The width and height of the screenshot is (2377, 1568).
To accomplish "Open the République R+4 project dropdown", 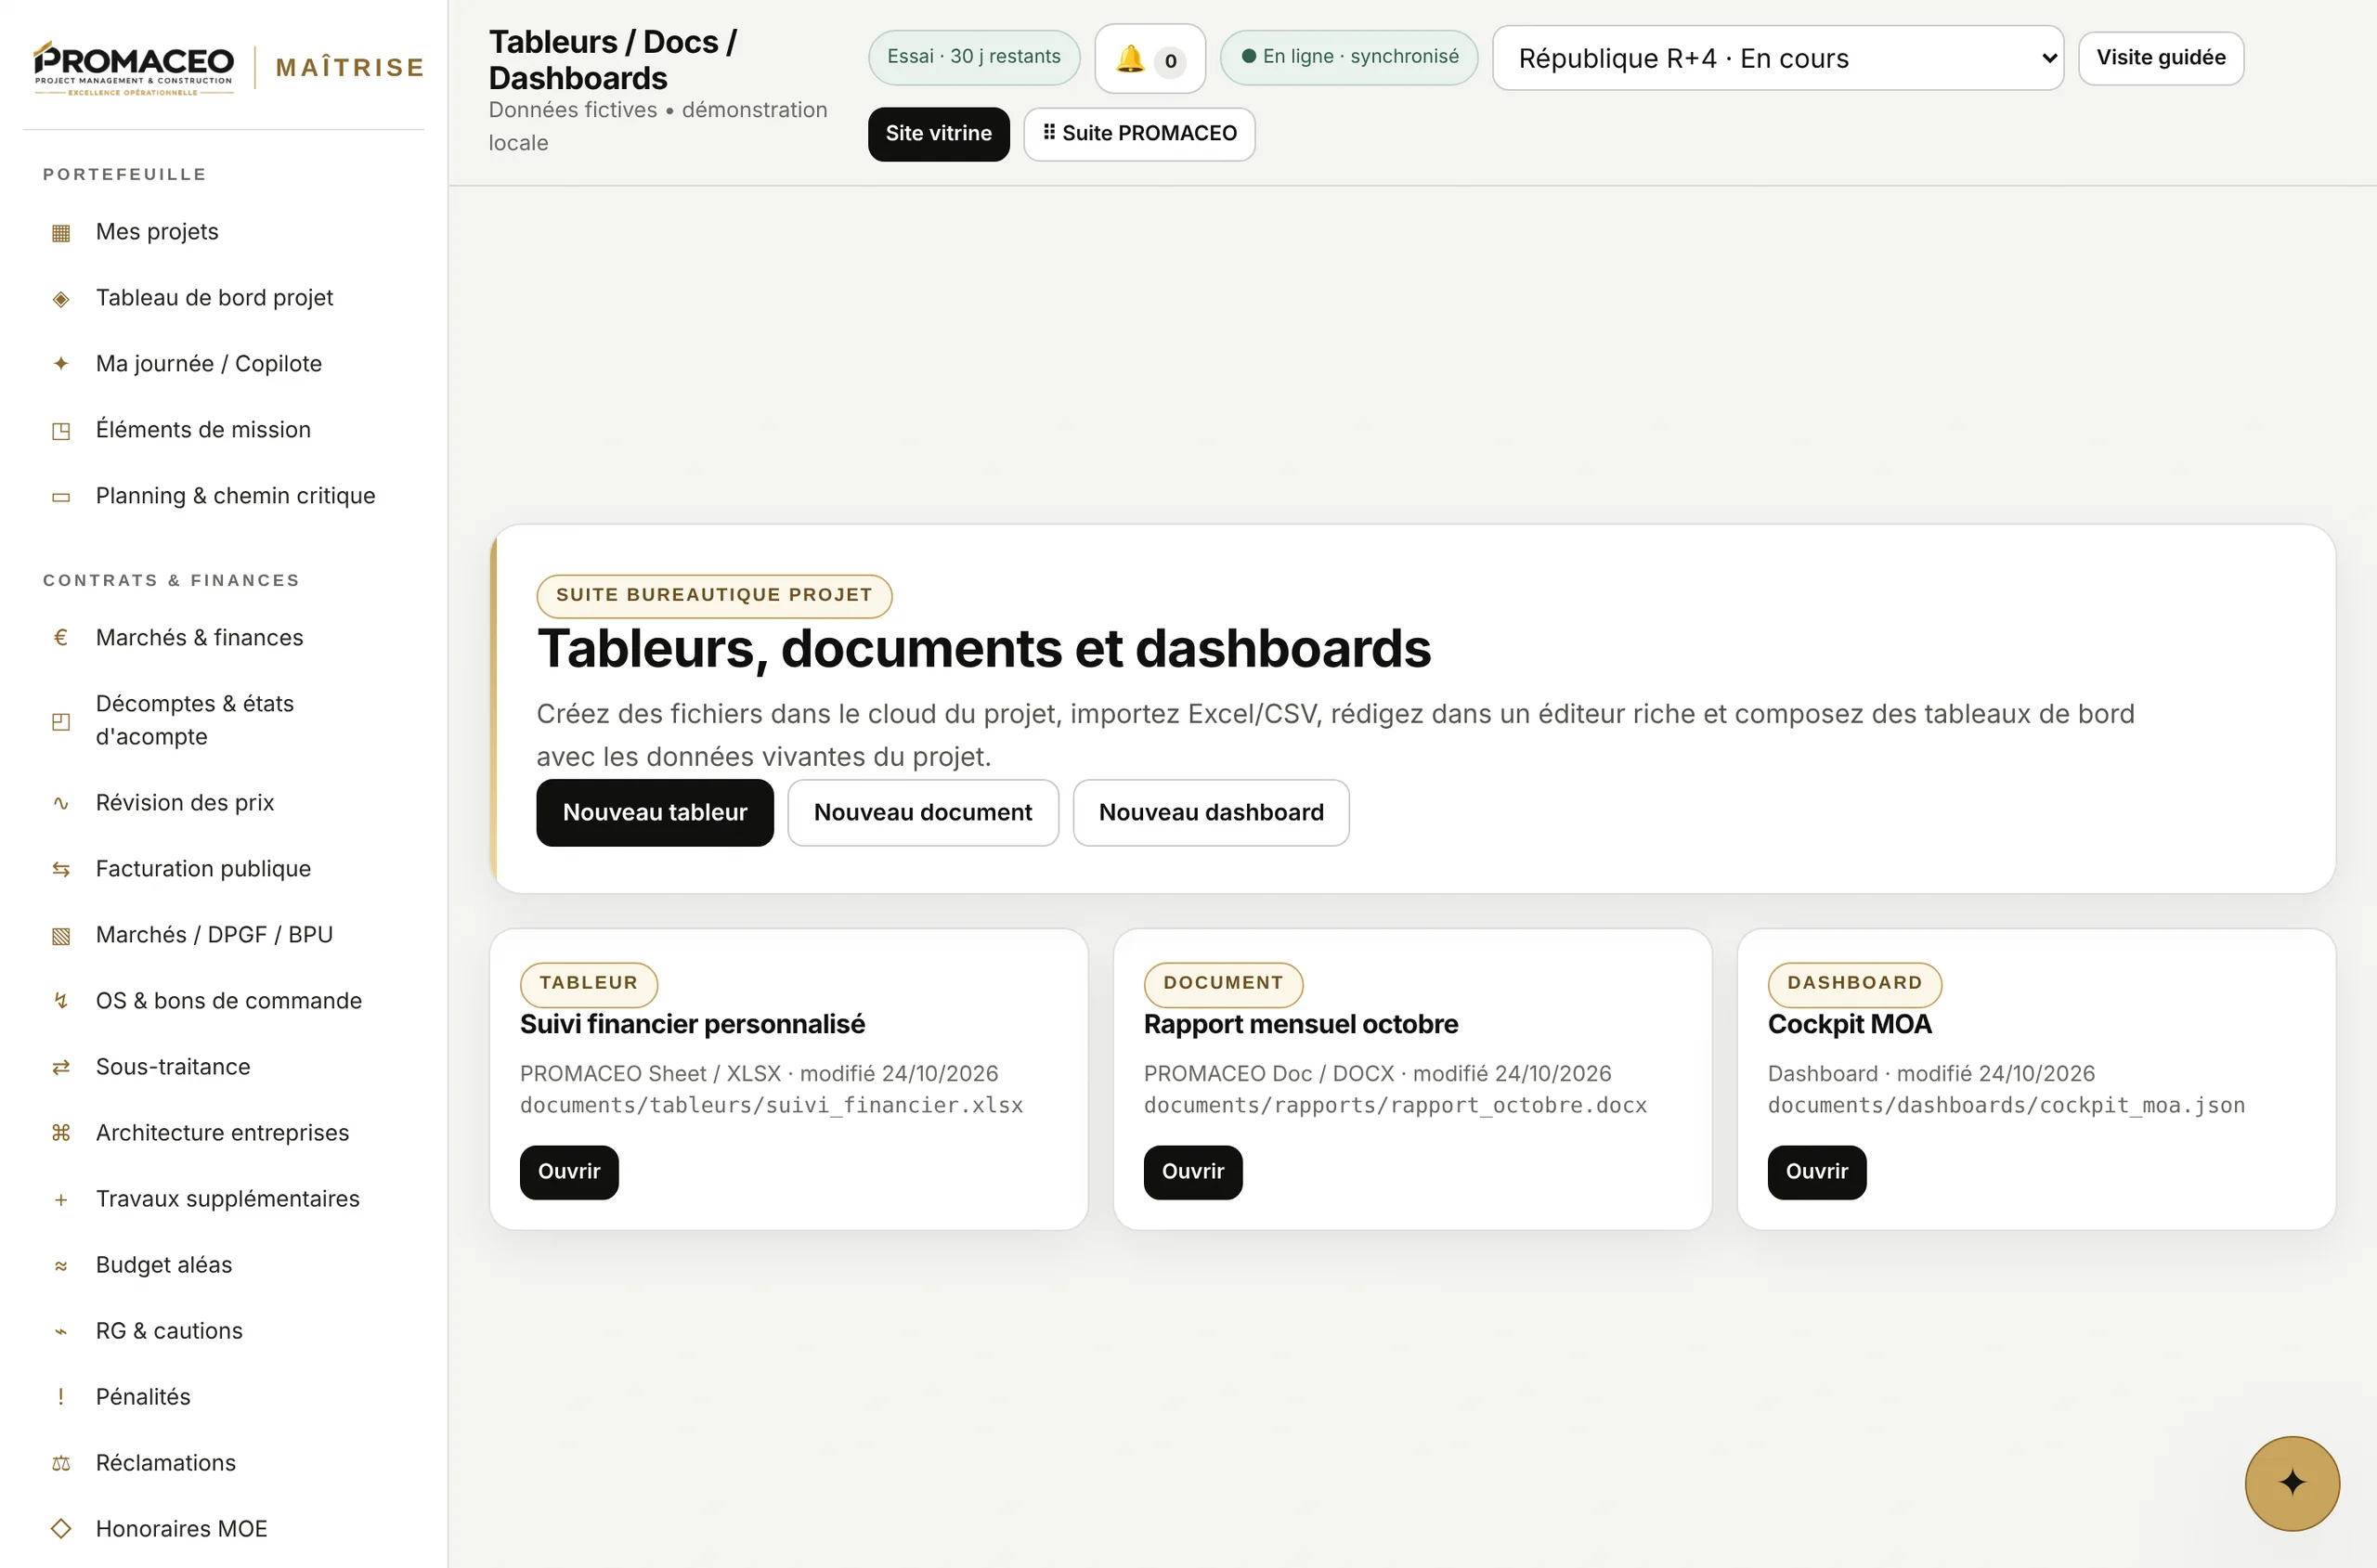I will (x=1778, y=58).
